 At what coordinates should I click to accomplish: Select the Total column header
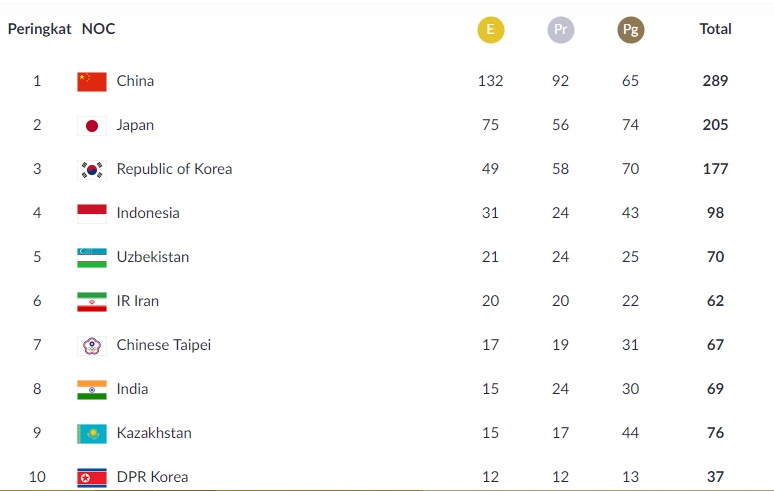point(715,29)
